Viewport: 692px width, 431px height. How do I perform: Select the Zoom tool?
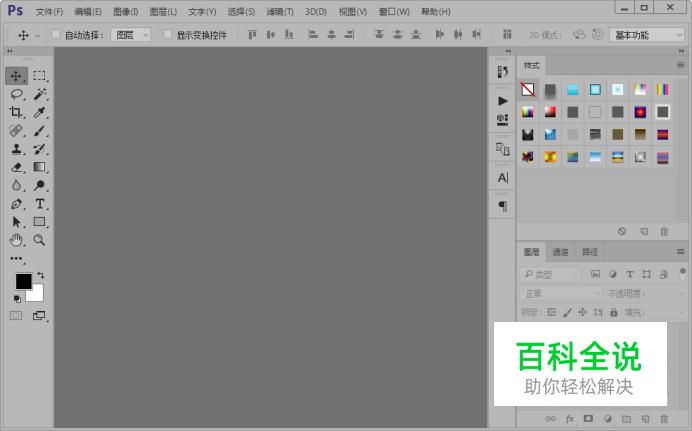(40, 240)
